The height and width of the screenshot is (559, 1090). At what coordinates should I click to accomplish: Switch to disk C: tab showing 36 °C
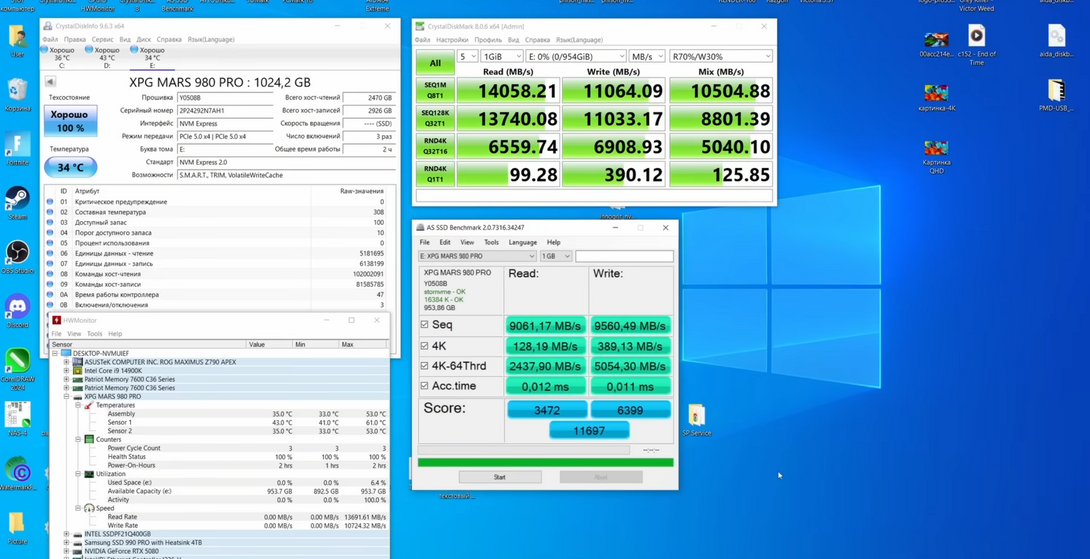coord(59,58)
